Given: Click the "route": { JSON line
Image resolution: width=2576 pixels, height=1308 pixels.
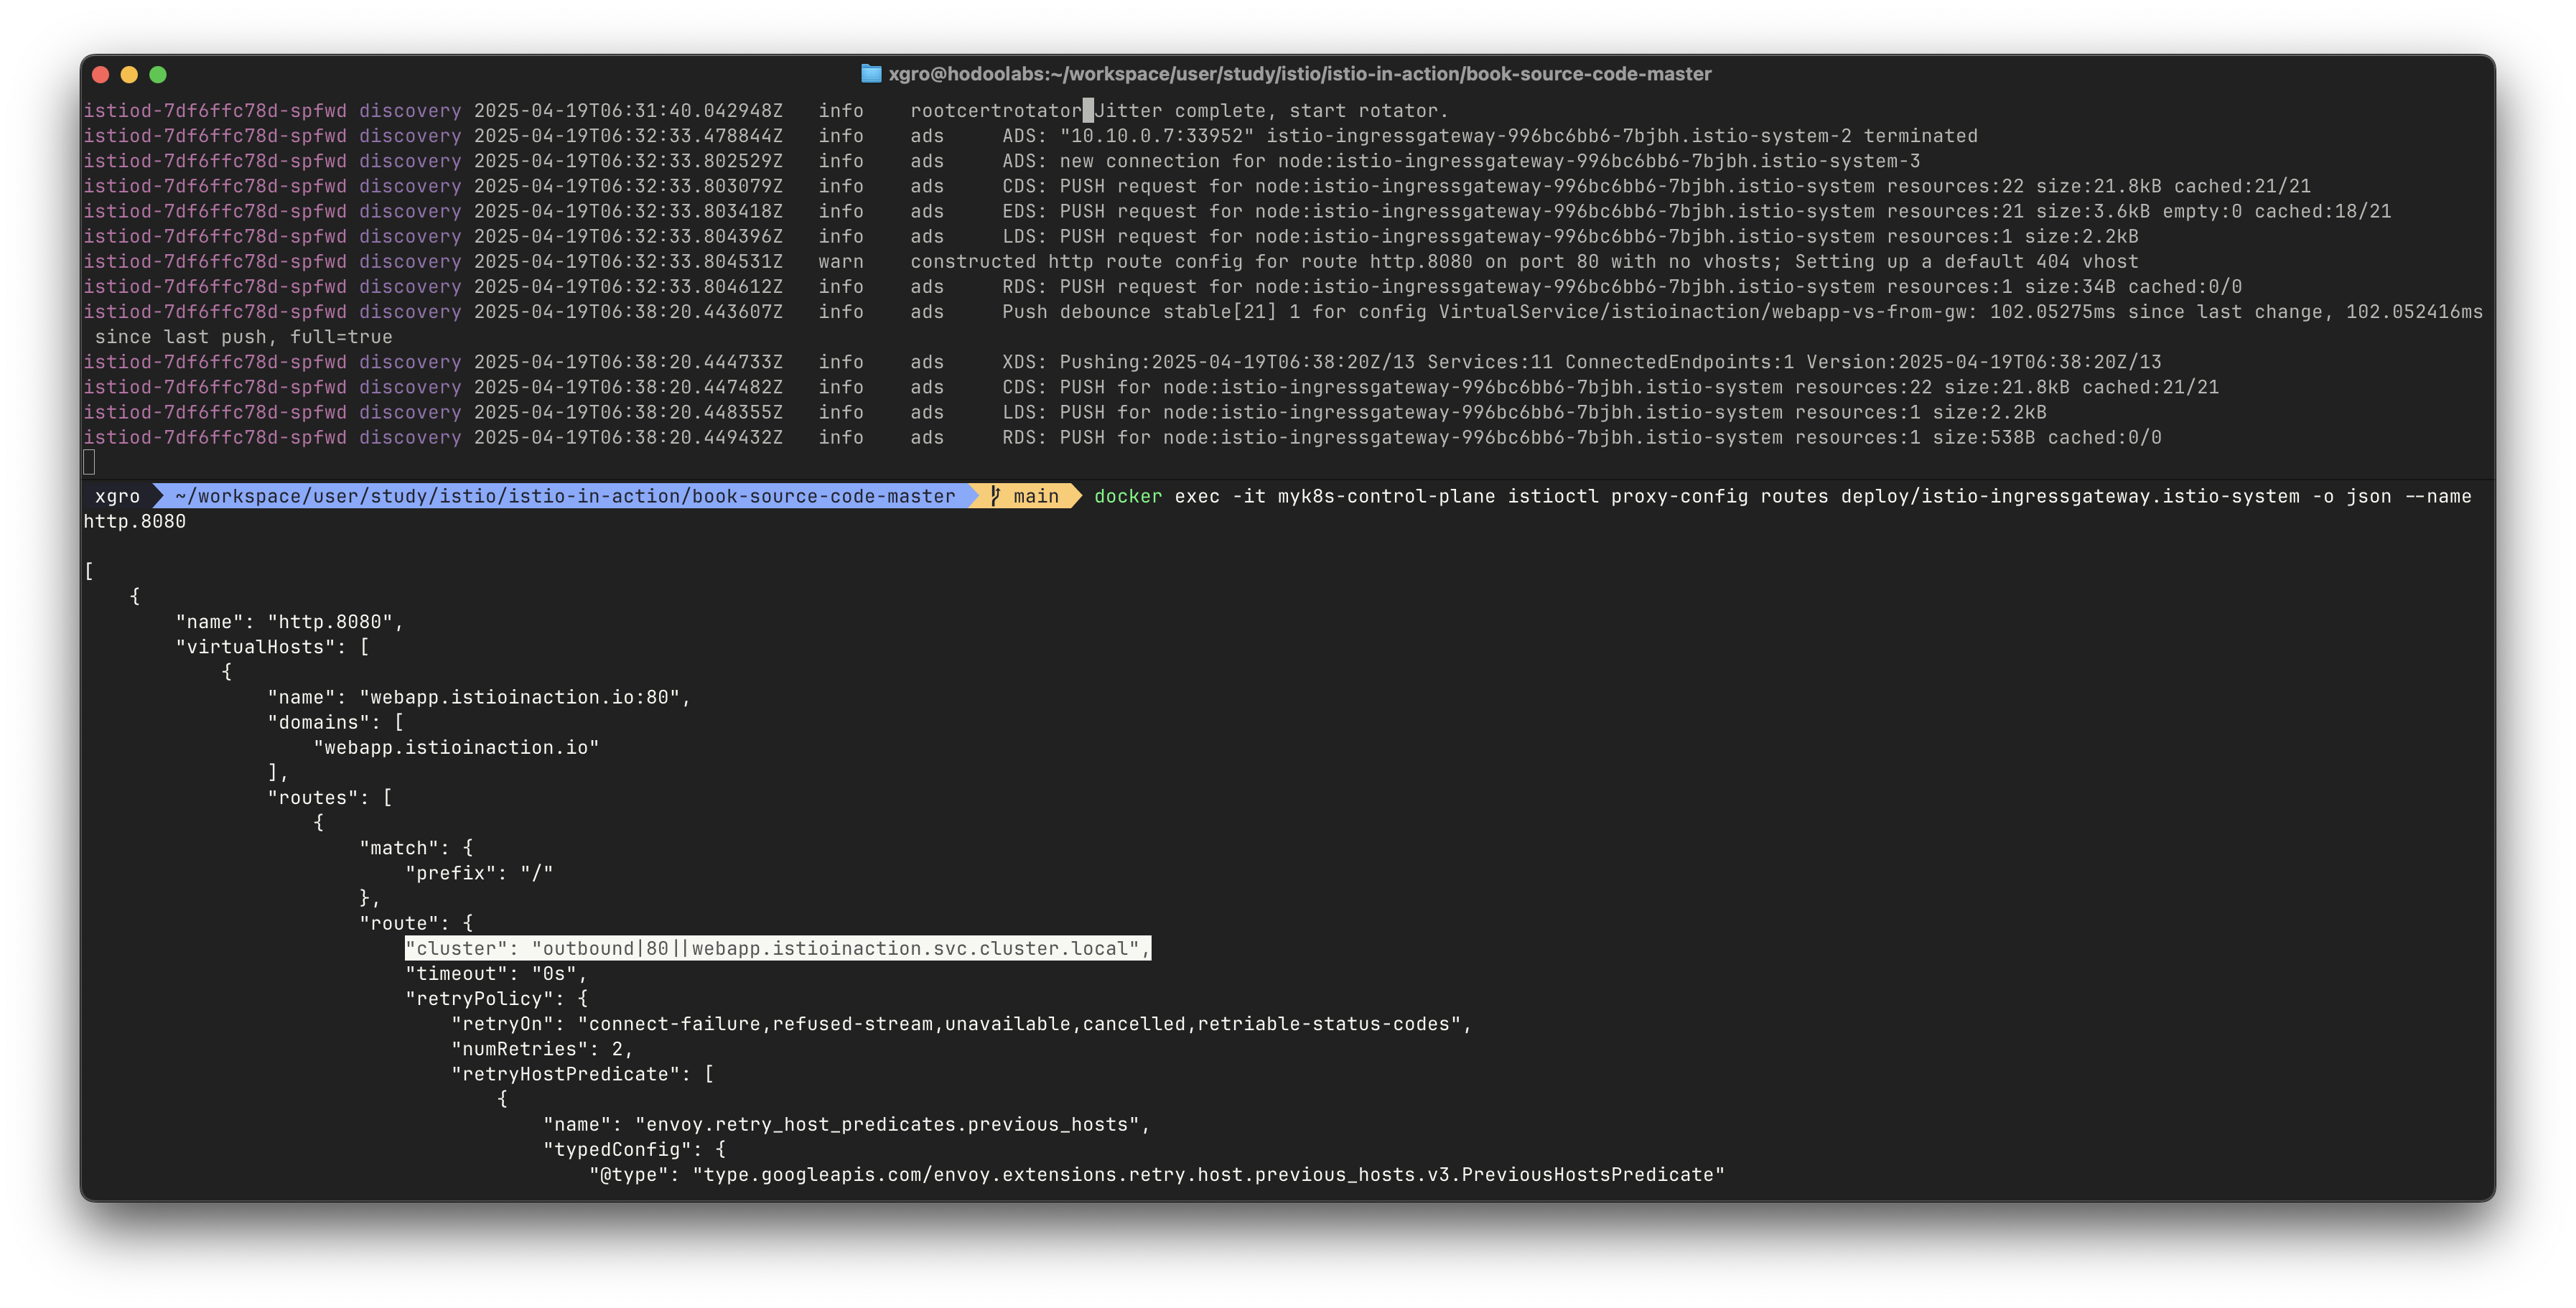Looking at the screenshot, I should (416, 923).
